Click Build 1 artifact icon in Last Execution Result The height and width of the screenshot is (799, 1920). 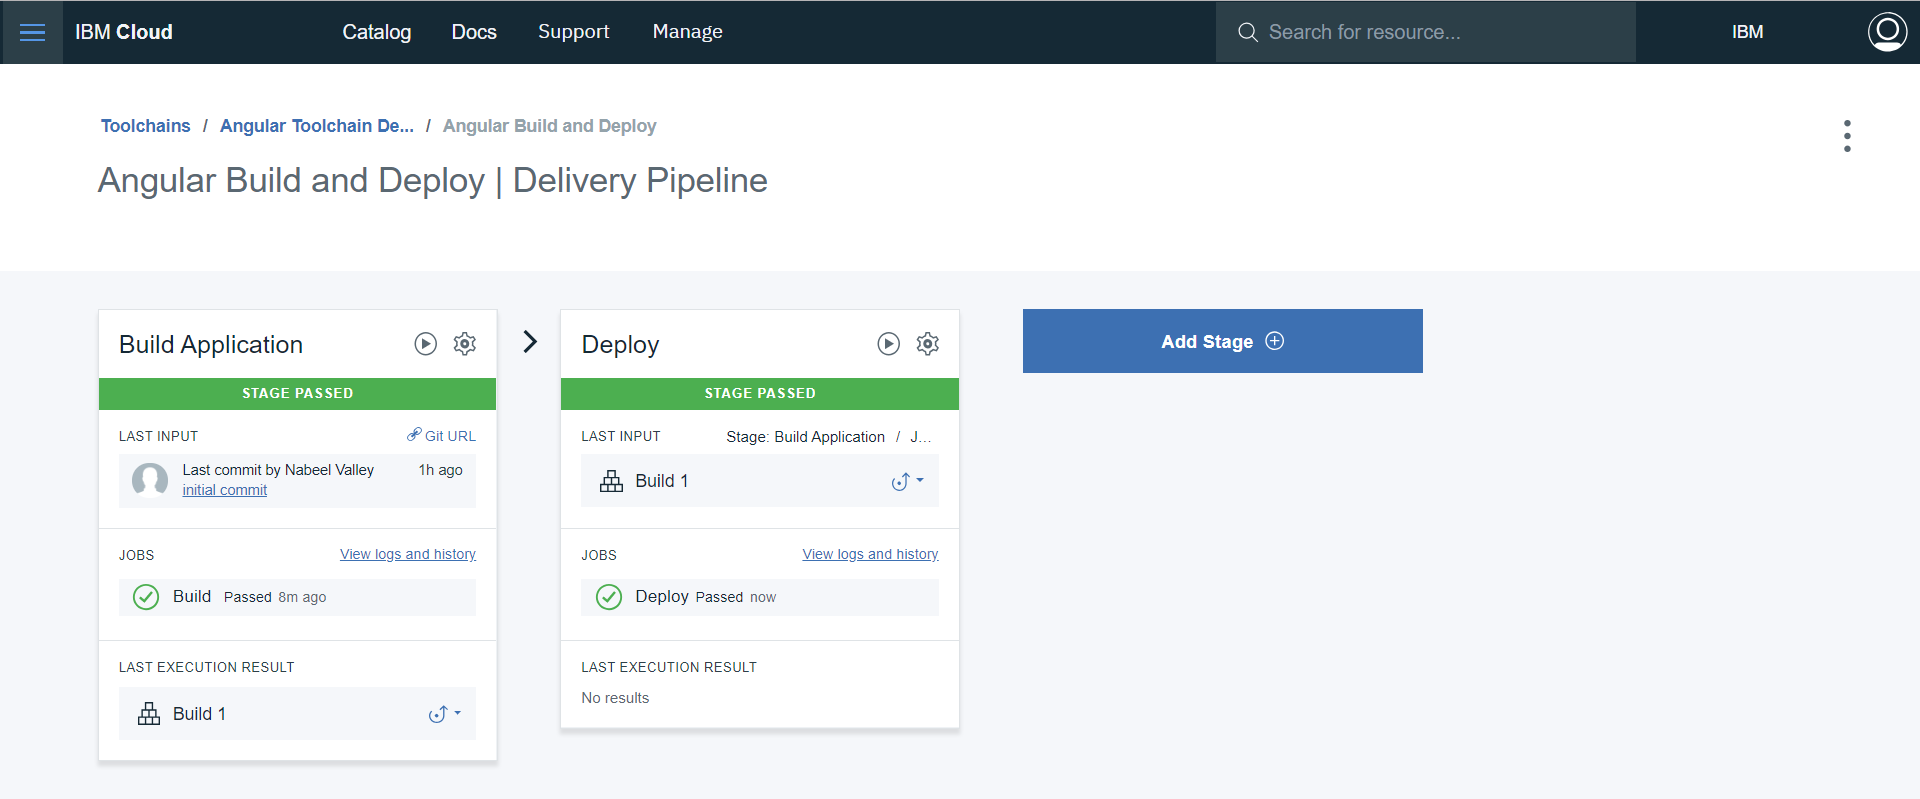coord(149,713)
